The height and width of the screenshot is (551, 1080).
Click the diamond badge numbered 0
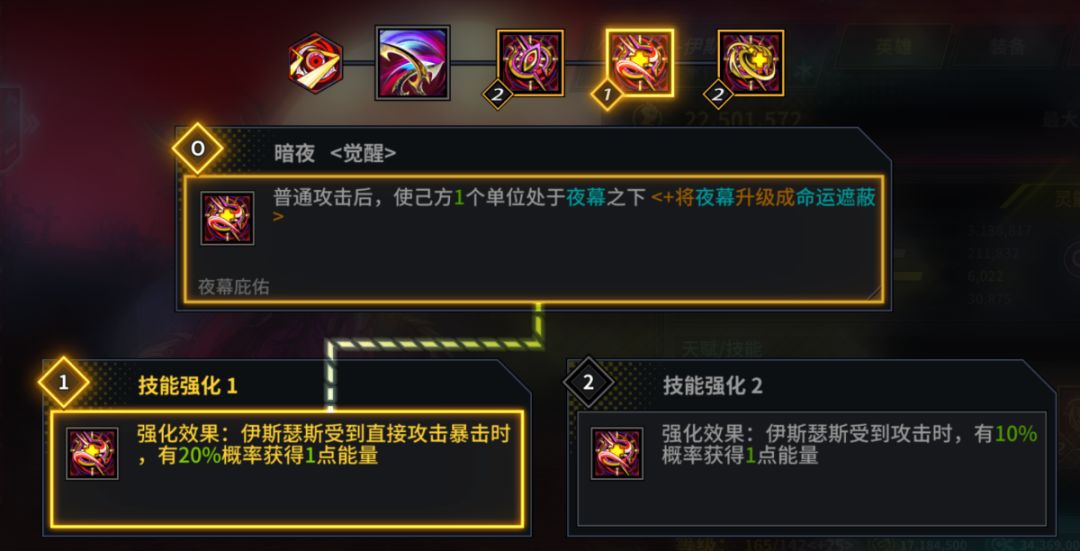pos(198,149)
